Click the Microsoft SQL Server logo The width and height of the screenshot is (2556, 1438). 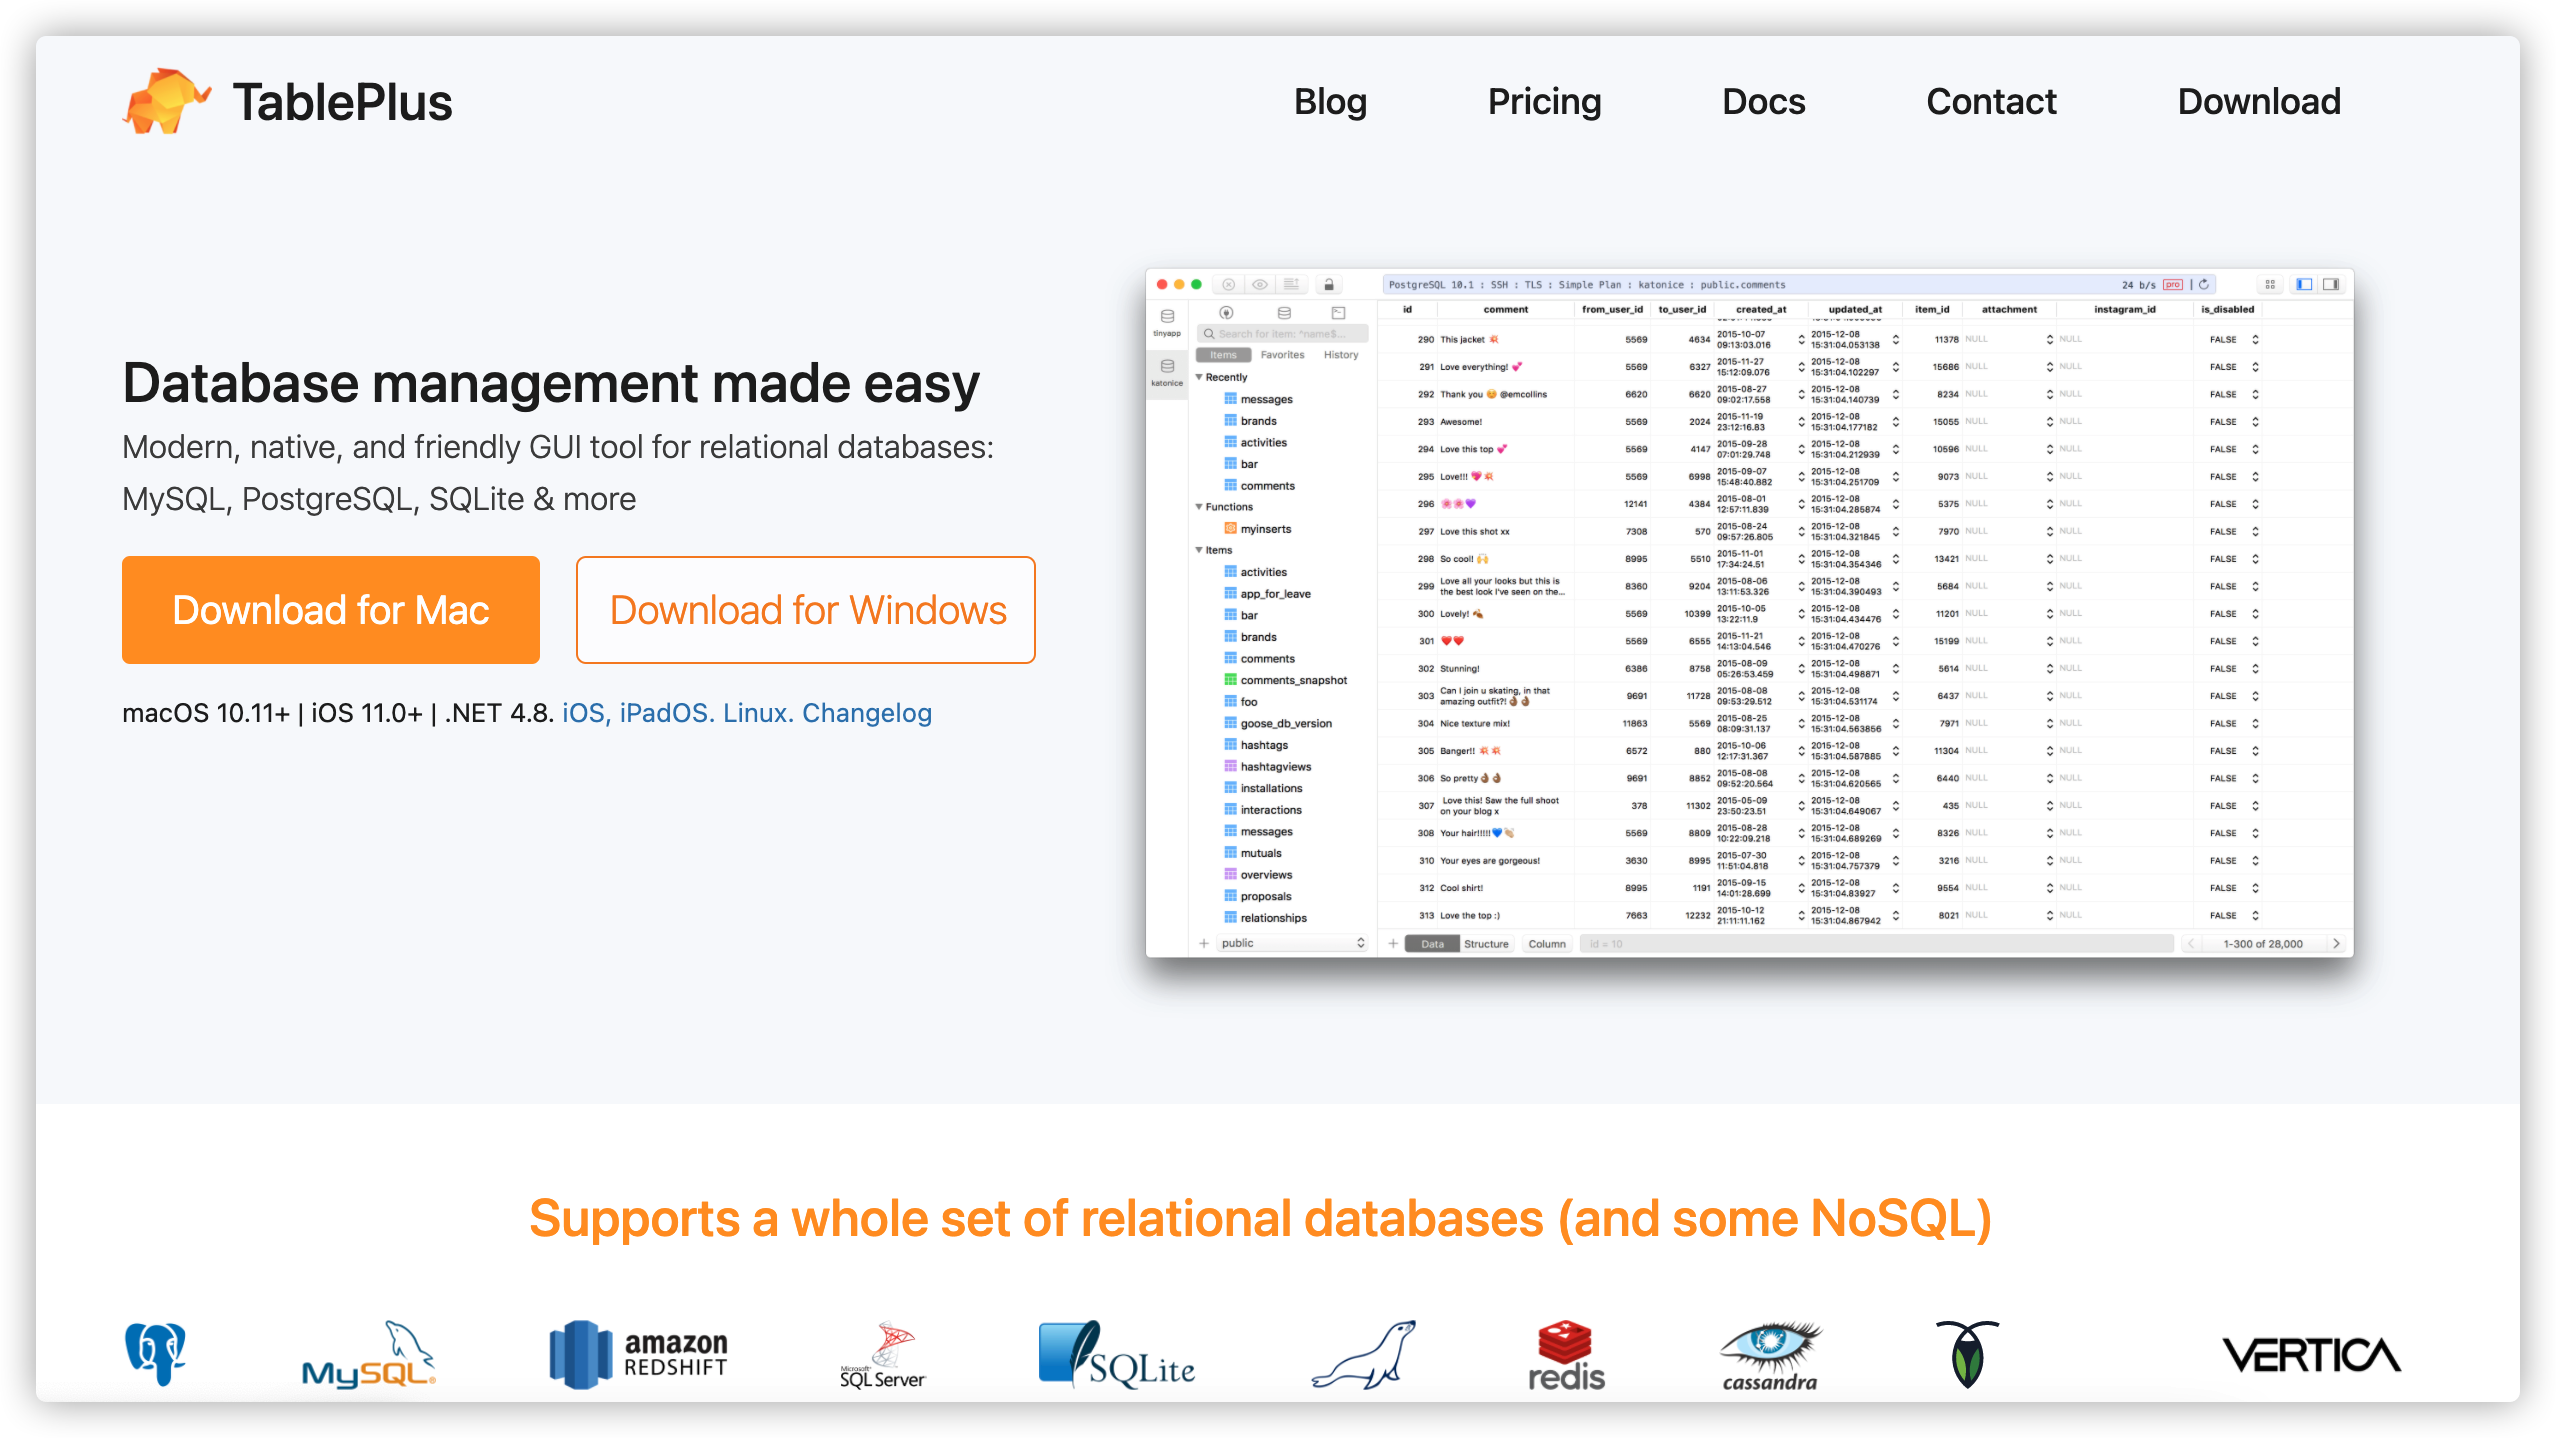882,1356
